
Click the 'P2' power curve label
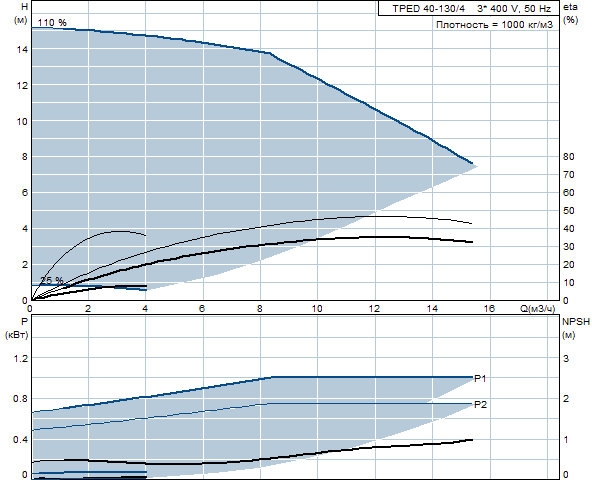480,405
